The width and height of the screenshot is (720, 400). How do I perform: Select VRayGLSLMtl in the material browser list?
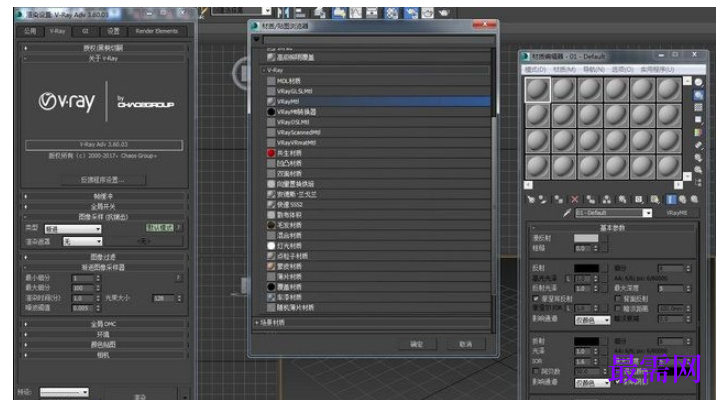pyautogui.click(x=377, y=91)
